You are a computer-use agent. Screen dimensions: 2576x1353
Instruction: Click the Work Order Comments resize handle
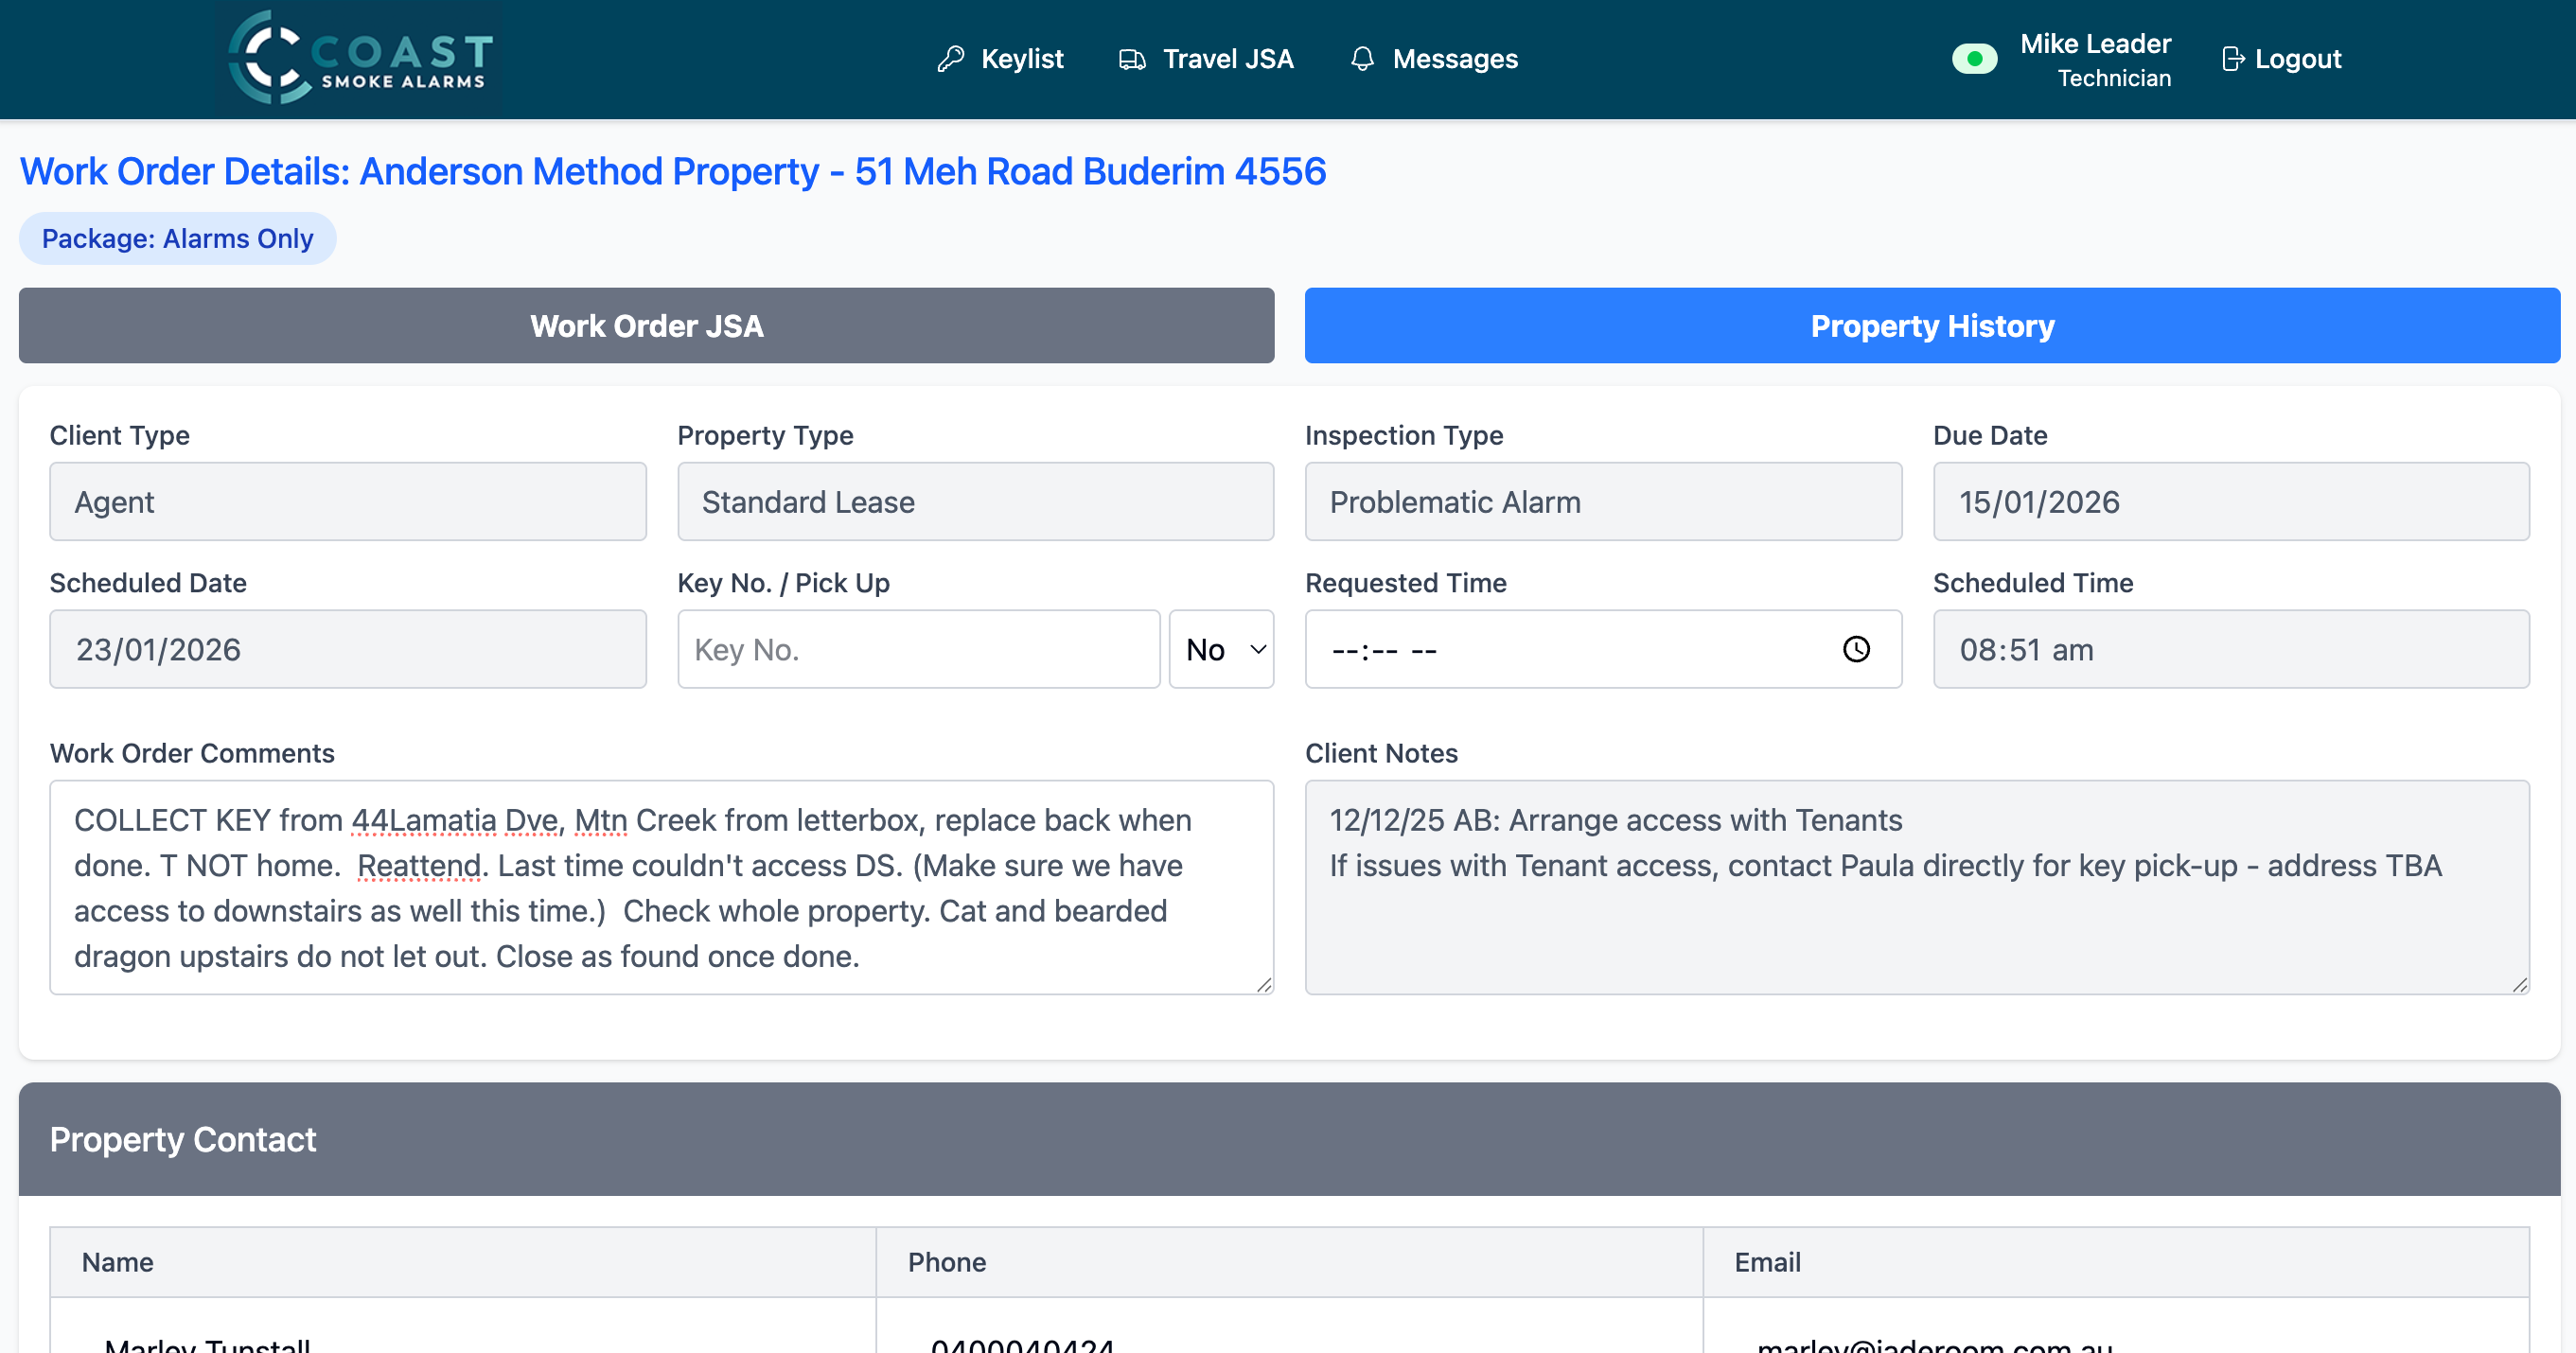[x=1264, y=985]
